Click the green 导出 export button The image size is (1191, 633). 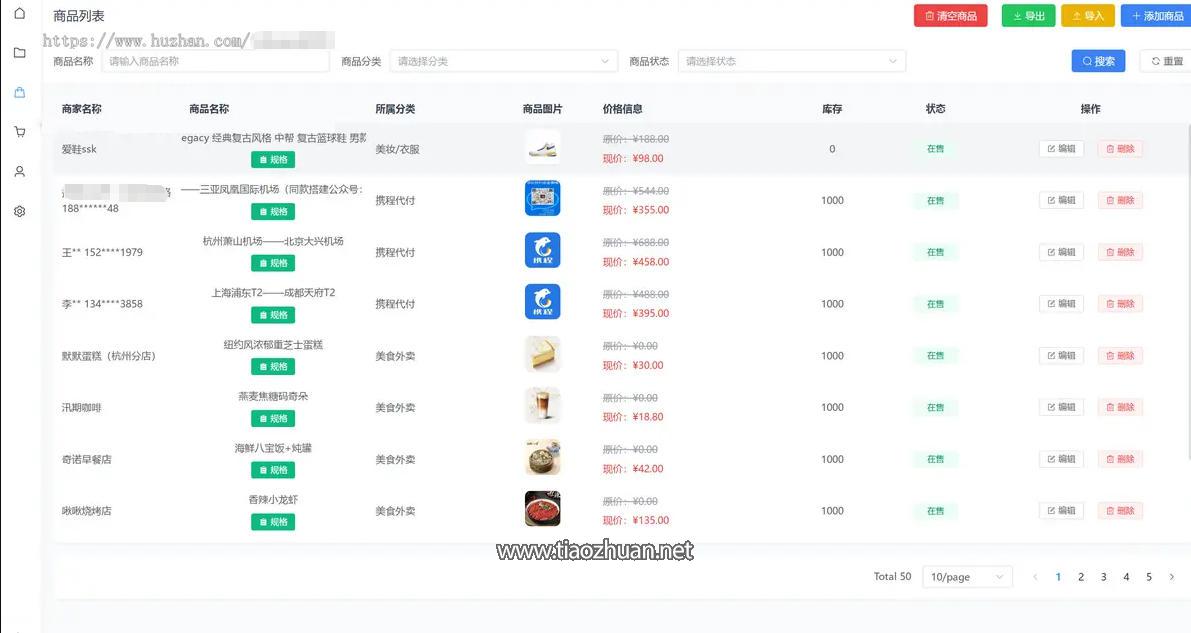tap(1028, 16)
